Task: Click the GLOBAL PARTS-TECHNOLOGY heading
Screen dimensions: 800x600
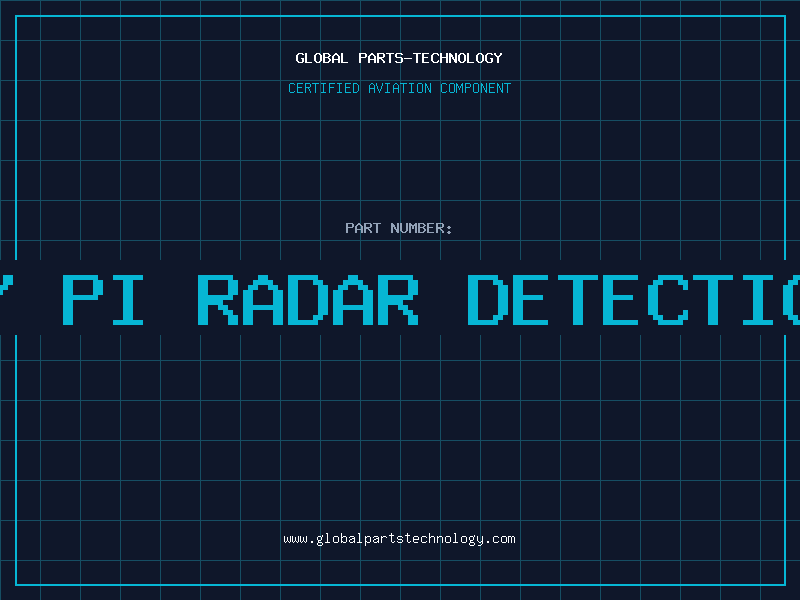Action: coord(399,58)
